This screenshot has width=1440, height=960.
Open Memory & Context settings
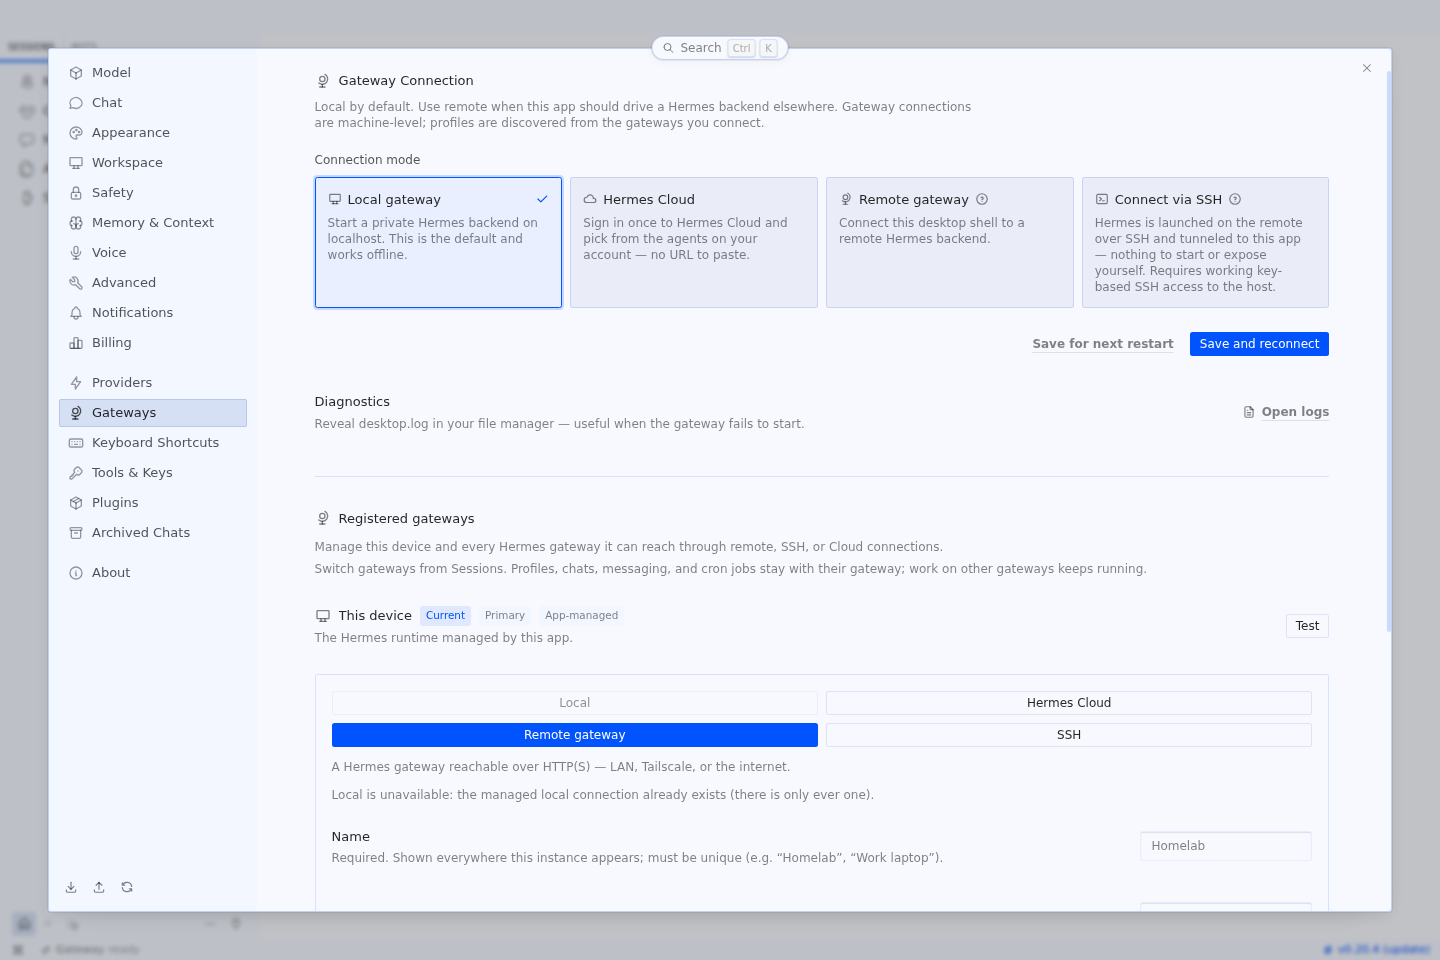[x=152, y=223]
